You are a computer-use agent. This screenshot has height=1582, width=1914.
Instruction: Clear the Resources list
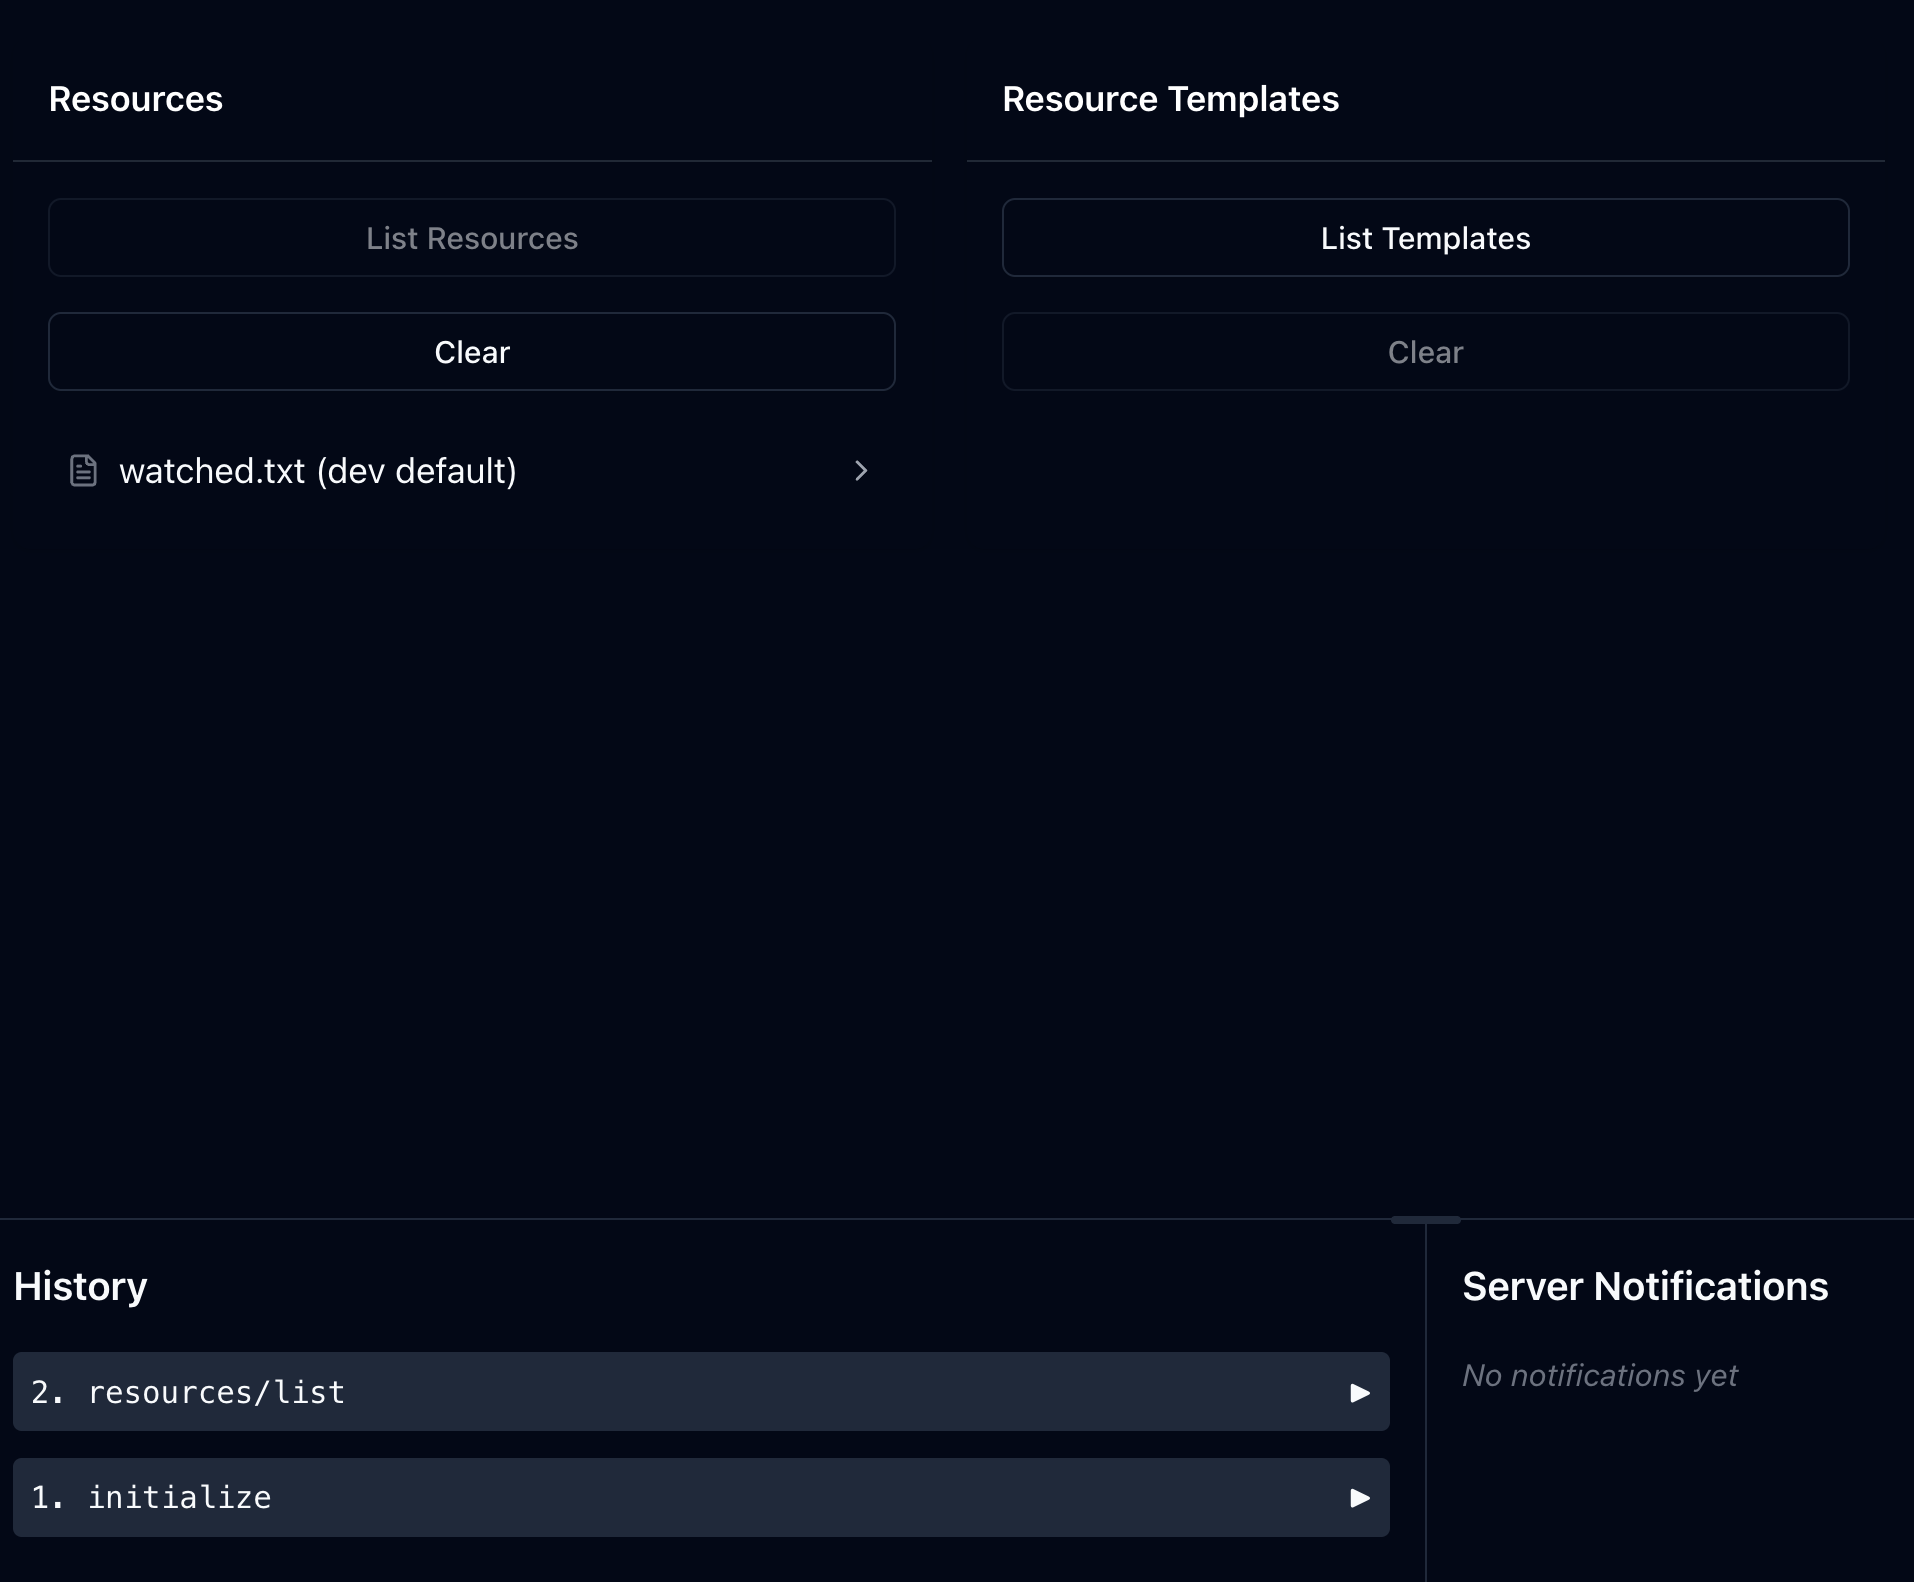[471, 352]
